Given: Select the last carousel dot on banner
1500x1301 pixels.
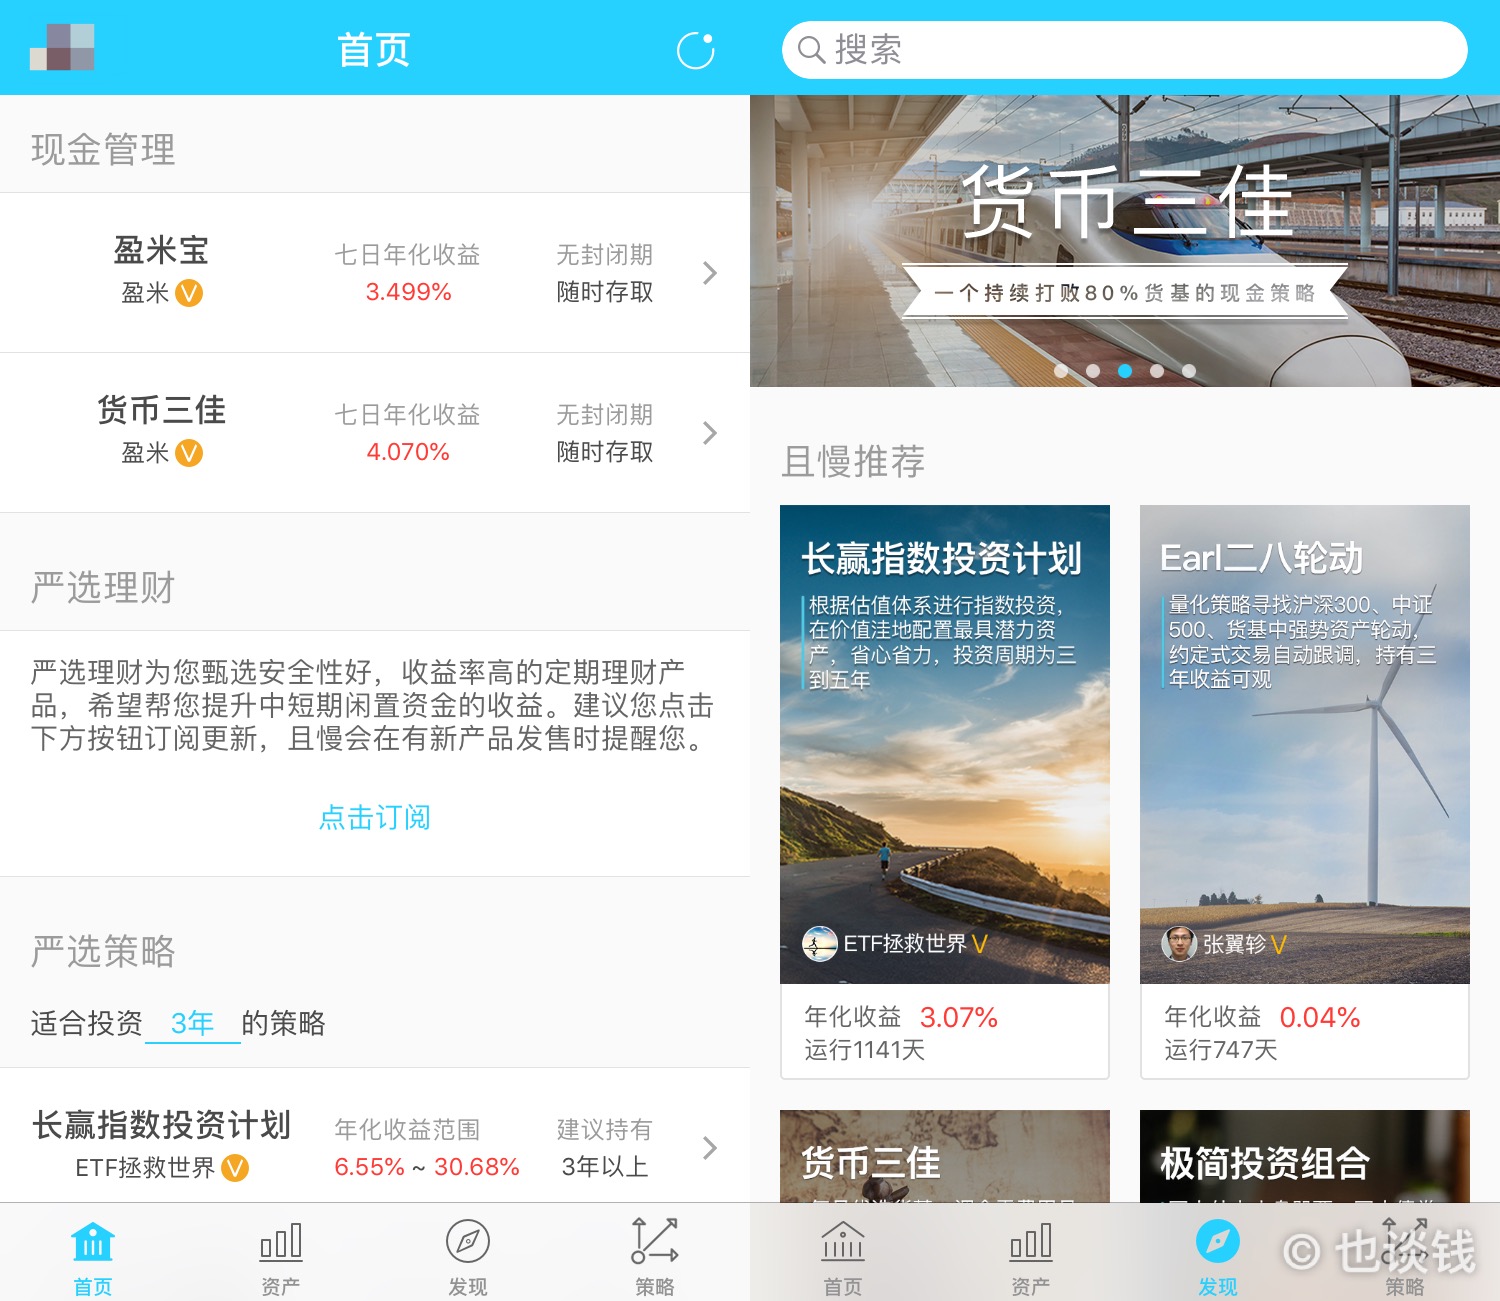Looking at the screenshot, I should click(x=1189, y=371).
